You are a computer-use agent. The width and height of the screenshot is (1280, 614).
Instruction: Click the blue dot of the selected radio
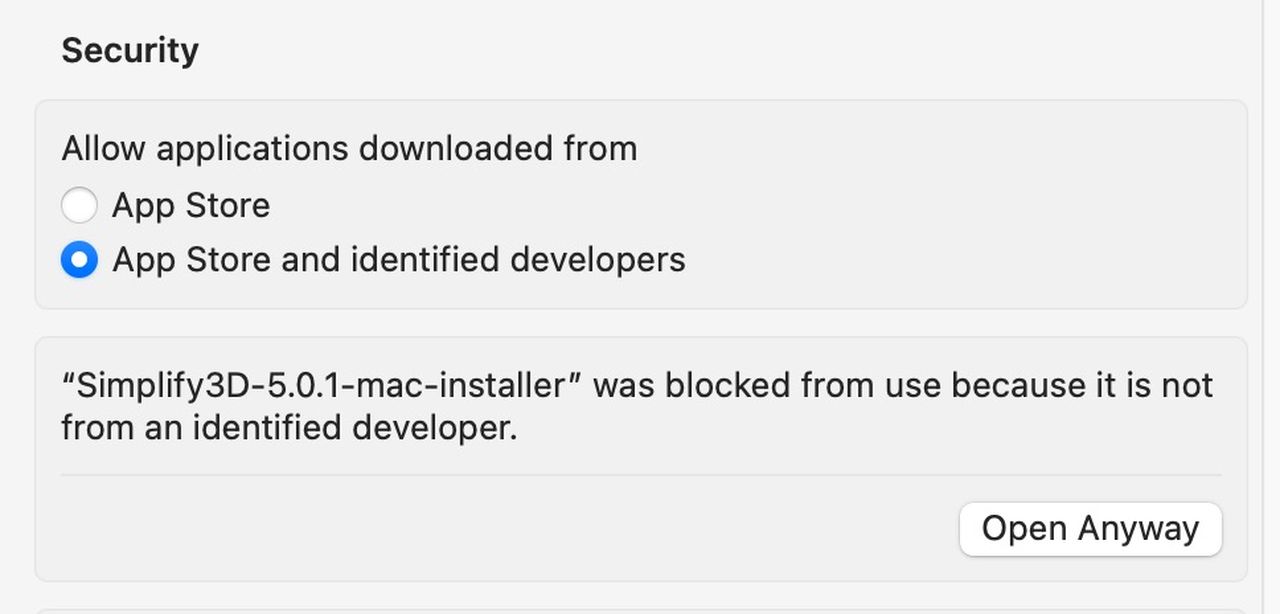pos(79,260)
